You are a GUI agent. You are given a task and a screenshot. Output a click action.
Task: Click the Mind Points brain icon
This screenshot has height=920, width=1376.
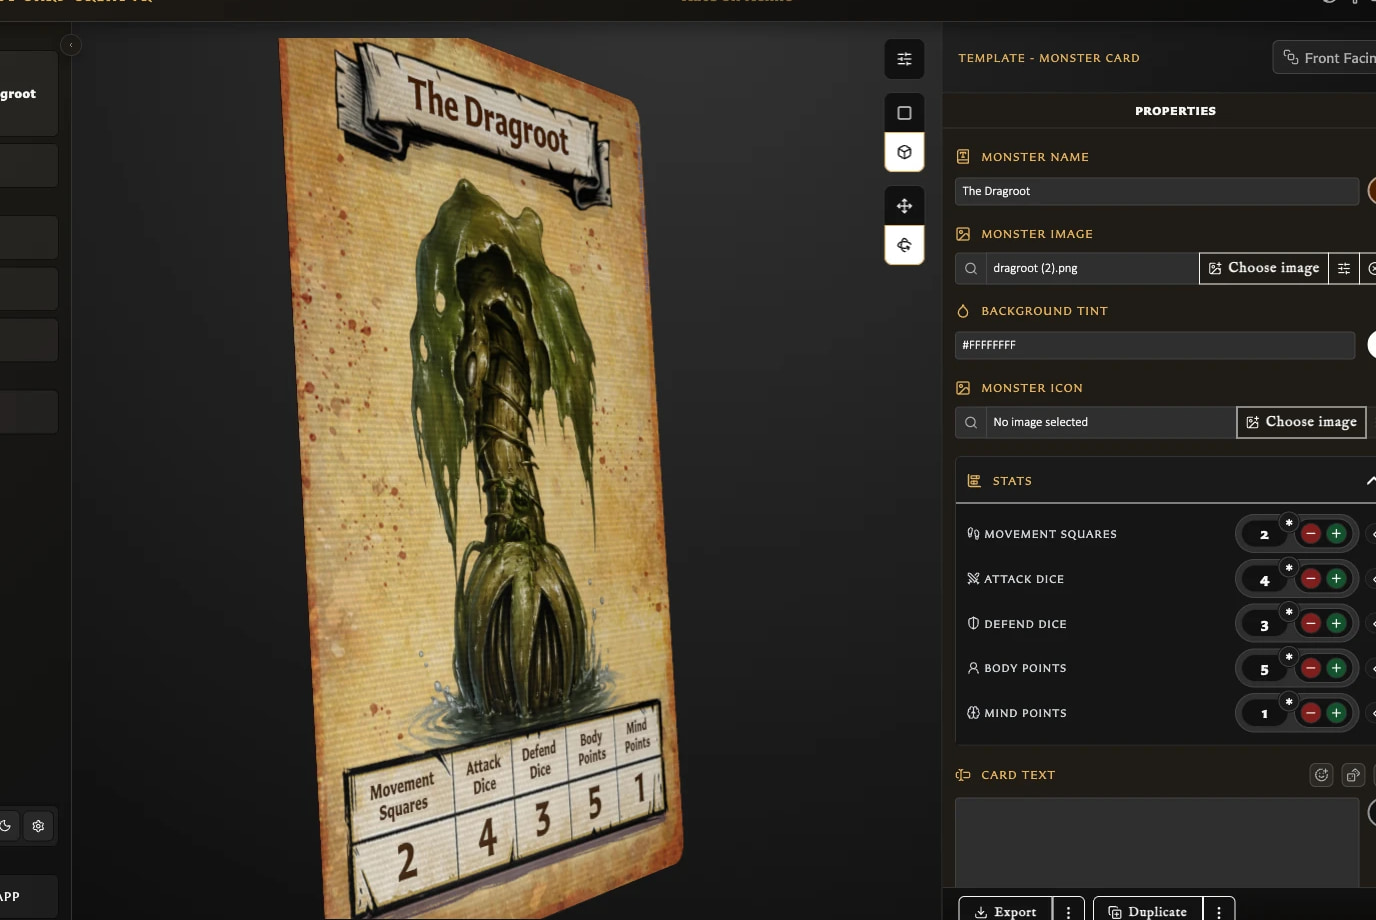click(x=973, y=713)
